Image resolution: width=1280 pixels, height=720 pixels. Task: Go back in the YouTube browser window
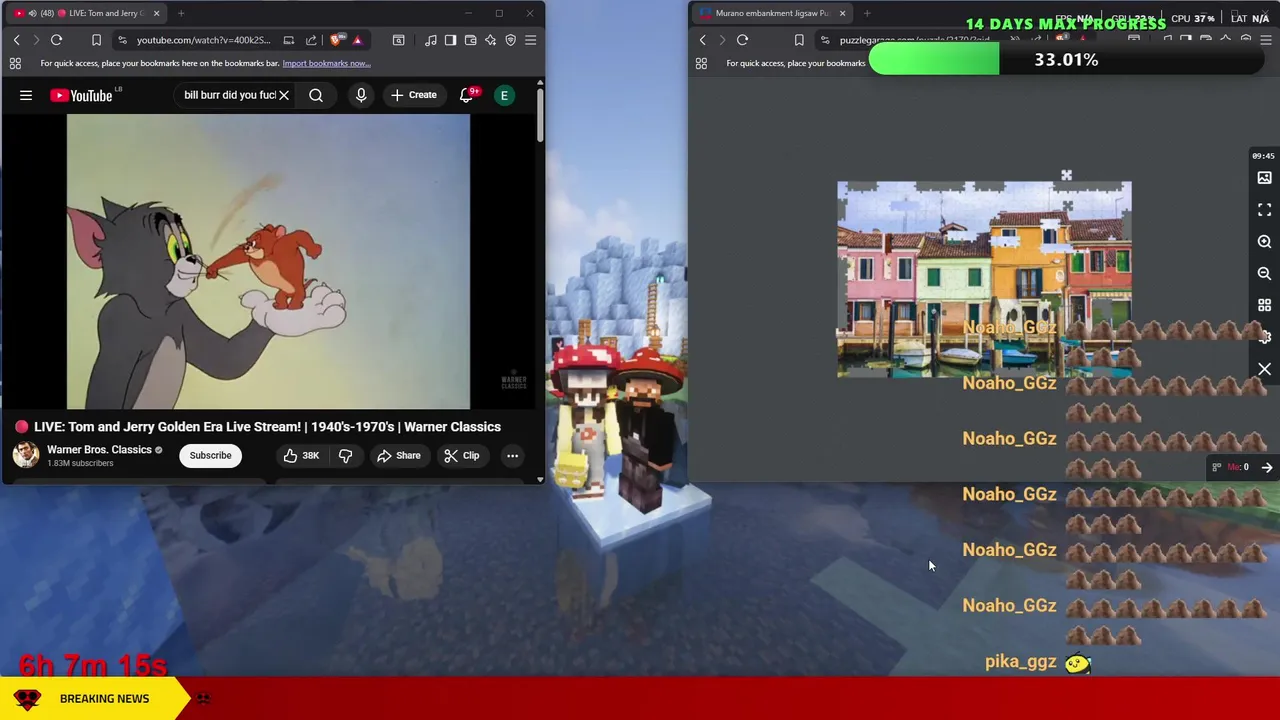click(16, 40)
